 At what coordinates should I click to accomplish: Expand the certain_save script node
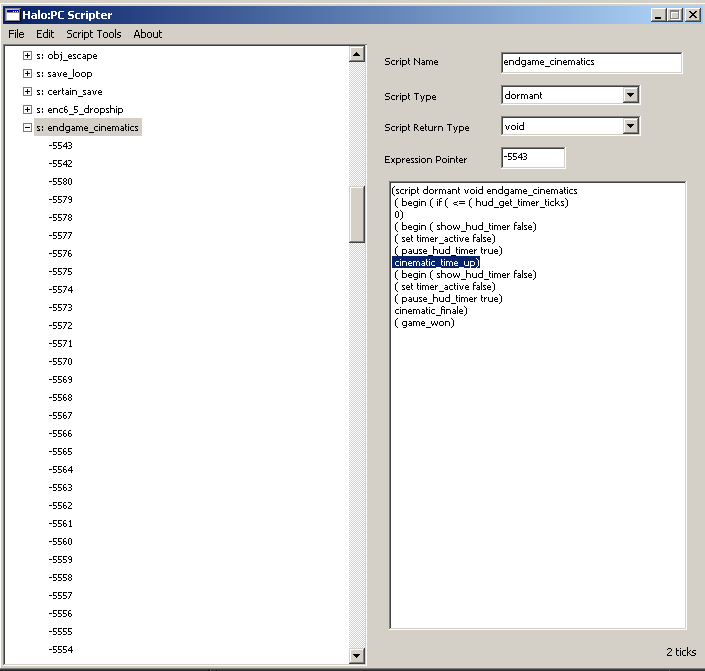(27, 92)
